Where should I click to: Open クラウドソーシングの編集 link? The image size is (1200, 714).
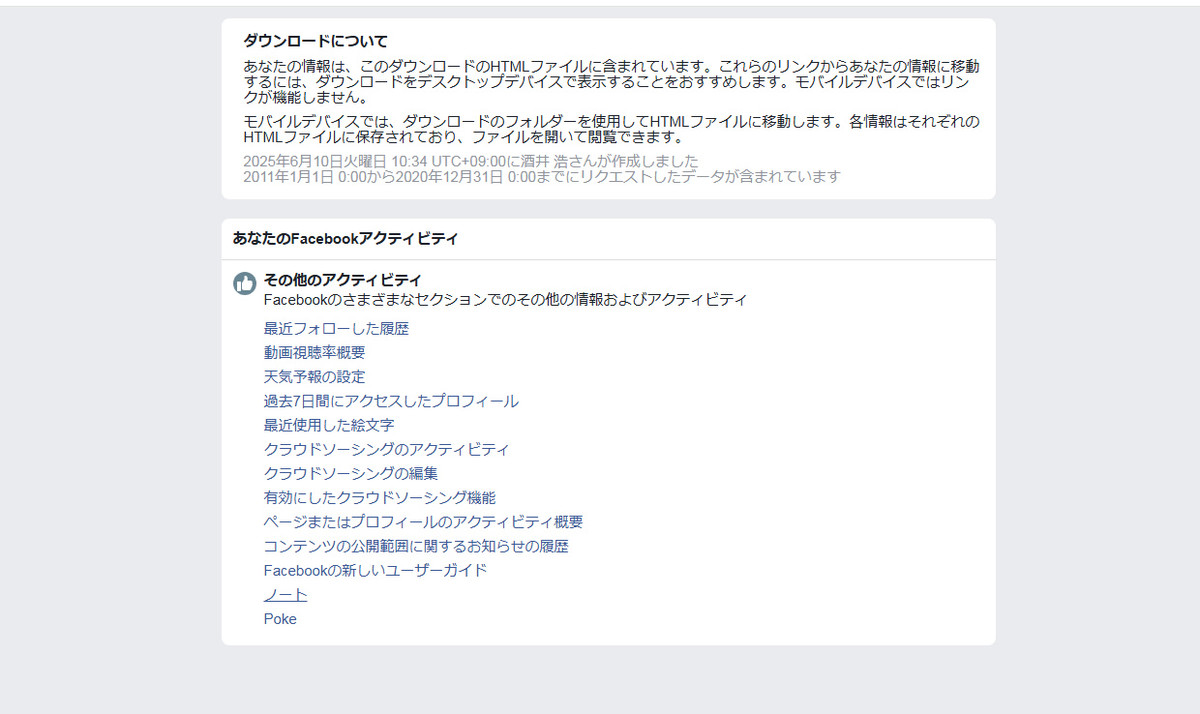(x=351, y=473)
